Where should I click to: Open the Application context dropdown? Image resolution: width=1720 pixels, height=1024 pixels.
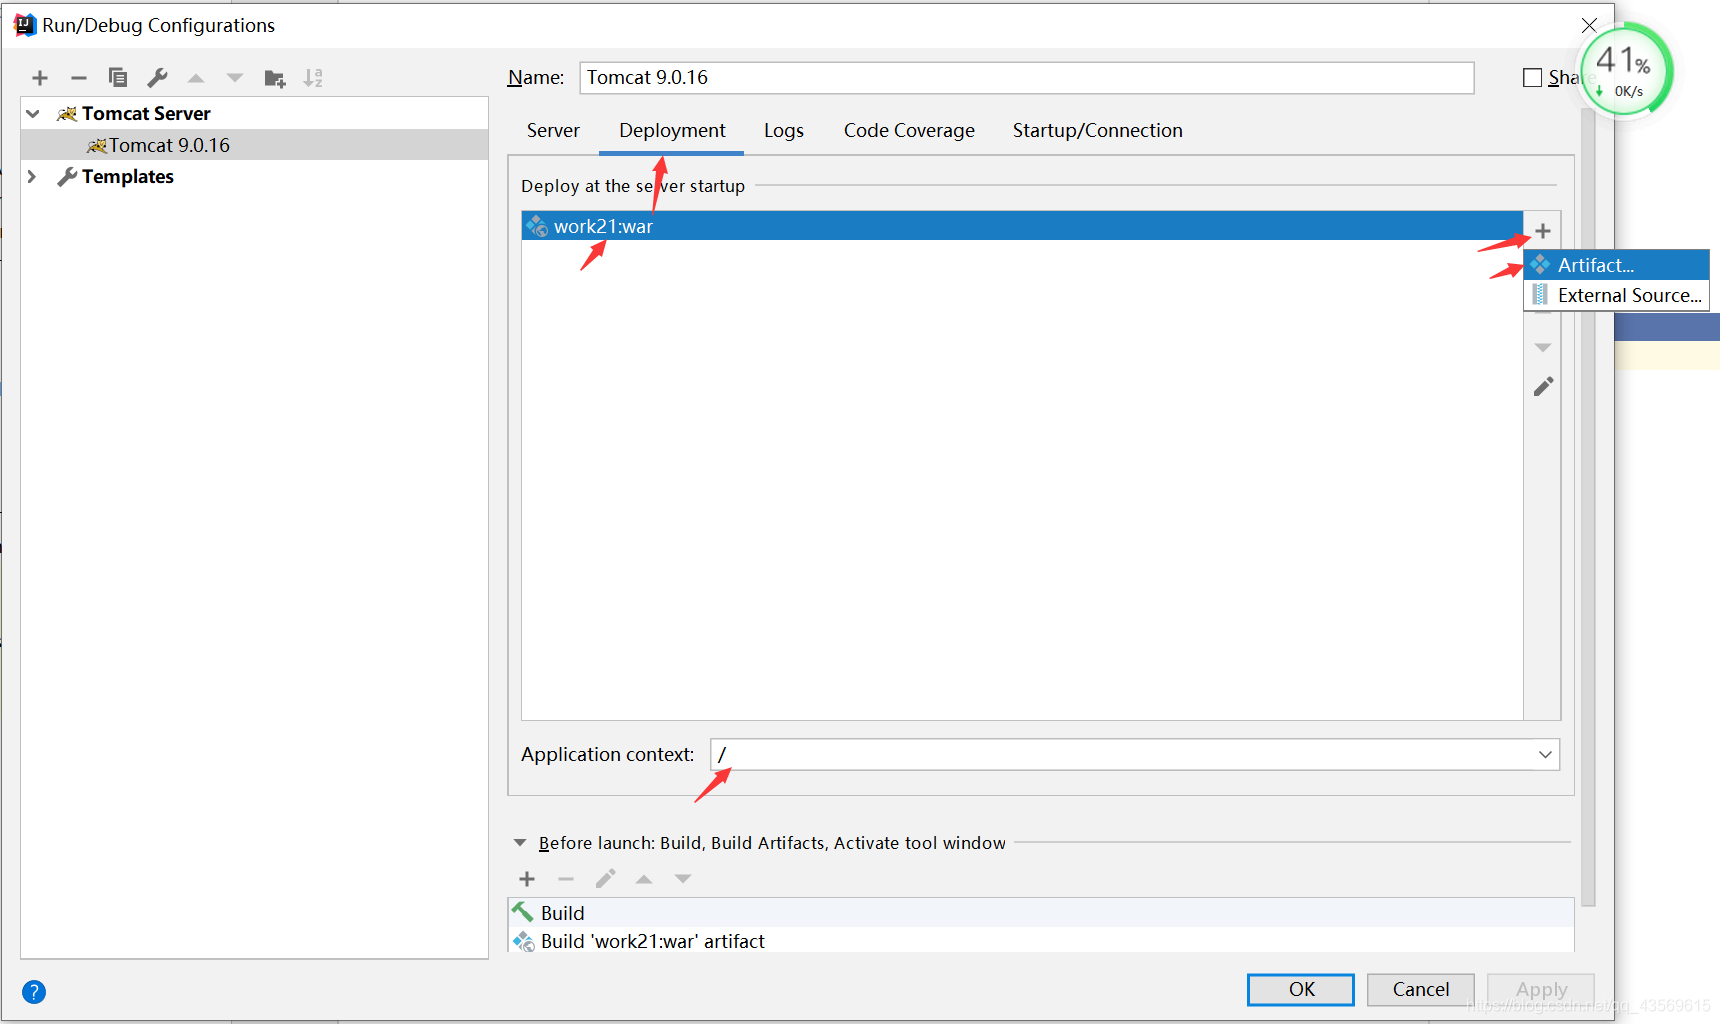(x=1545, y=755)
